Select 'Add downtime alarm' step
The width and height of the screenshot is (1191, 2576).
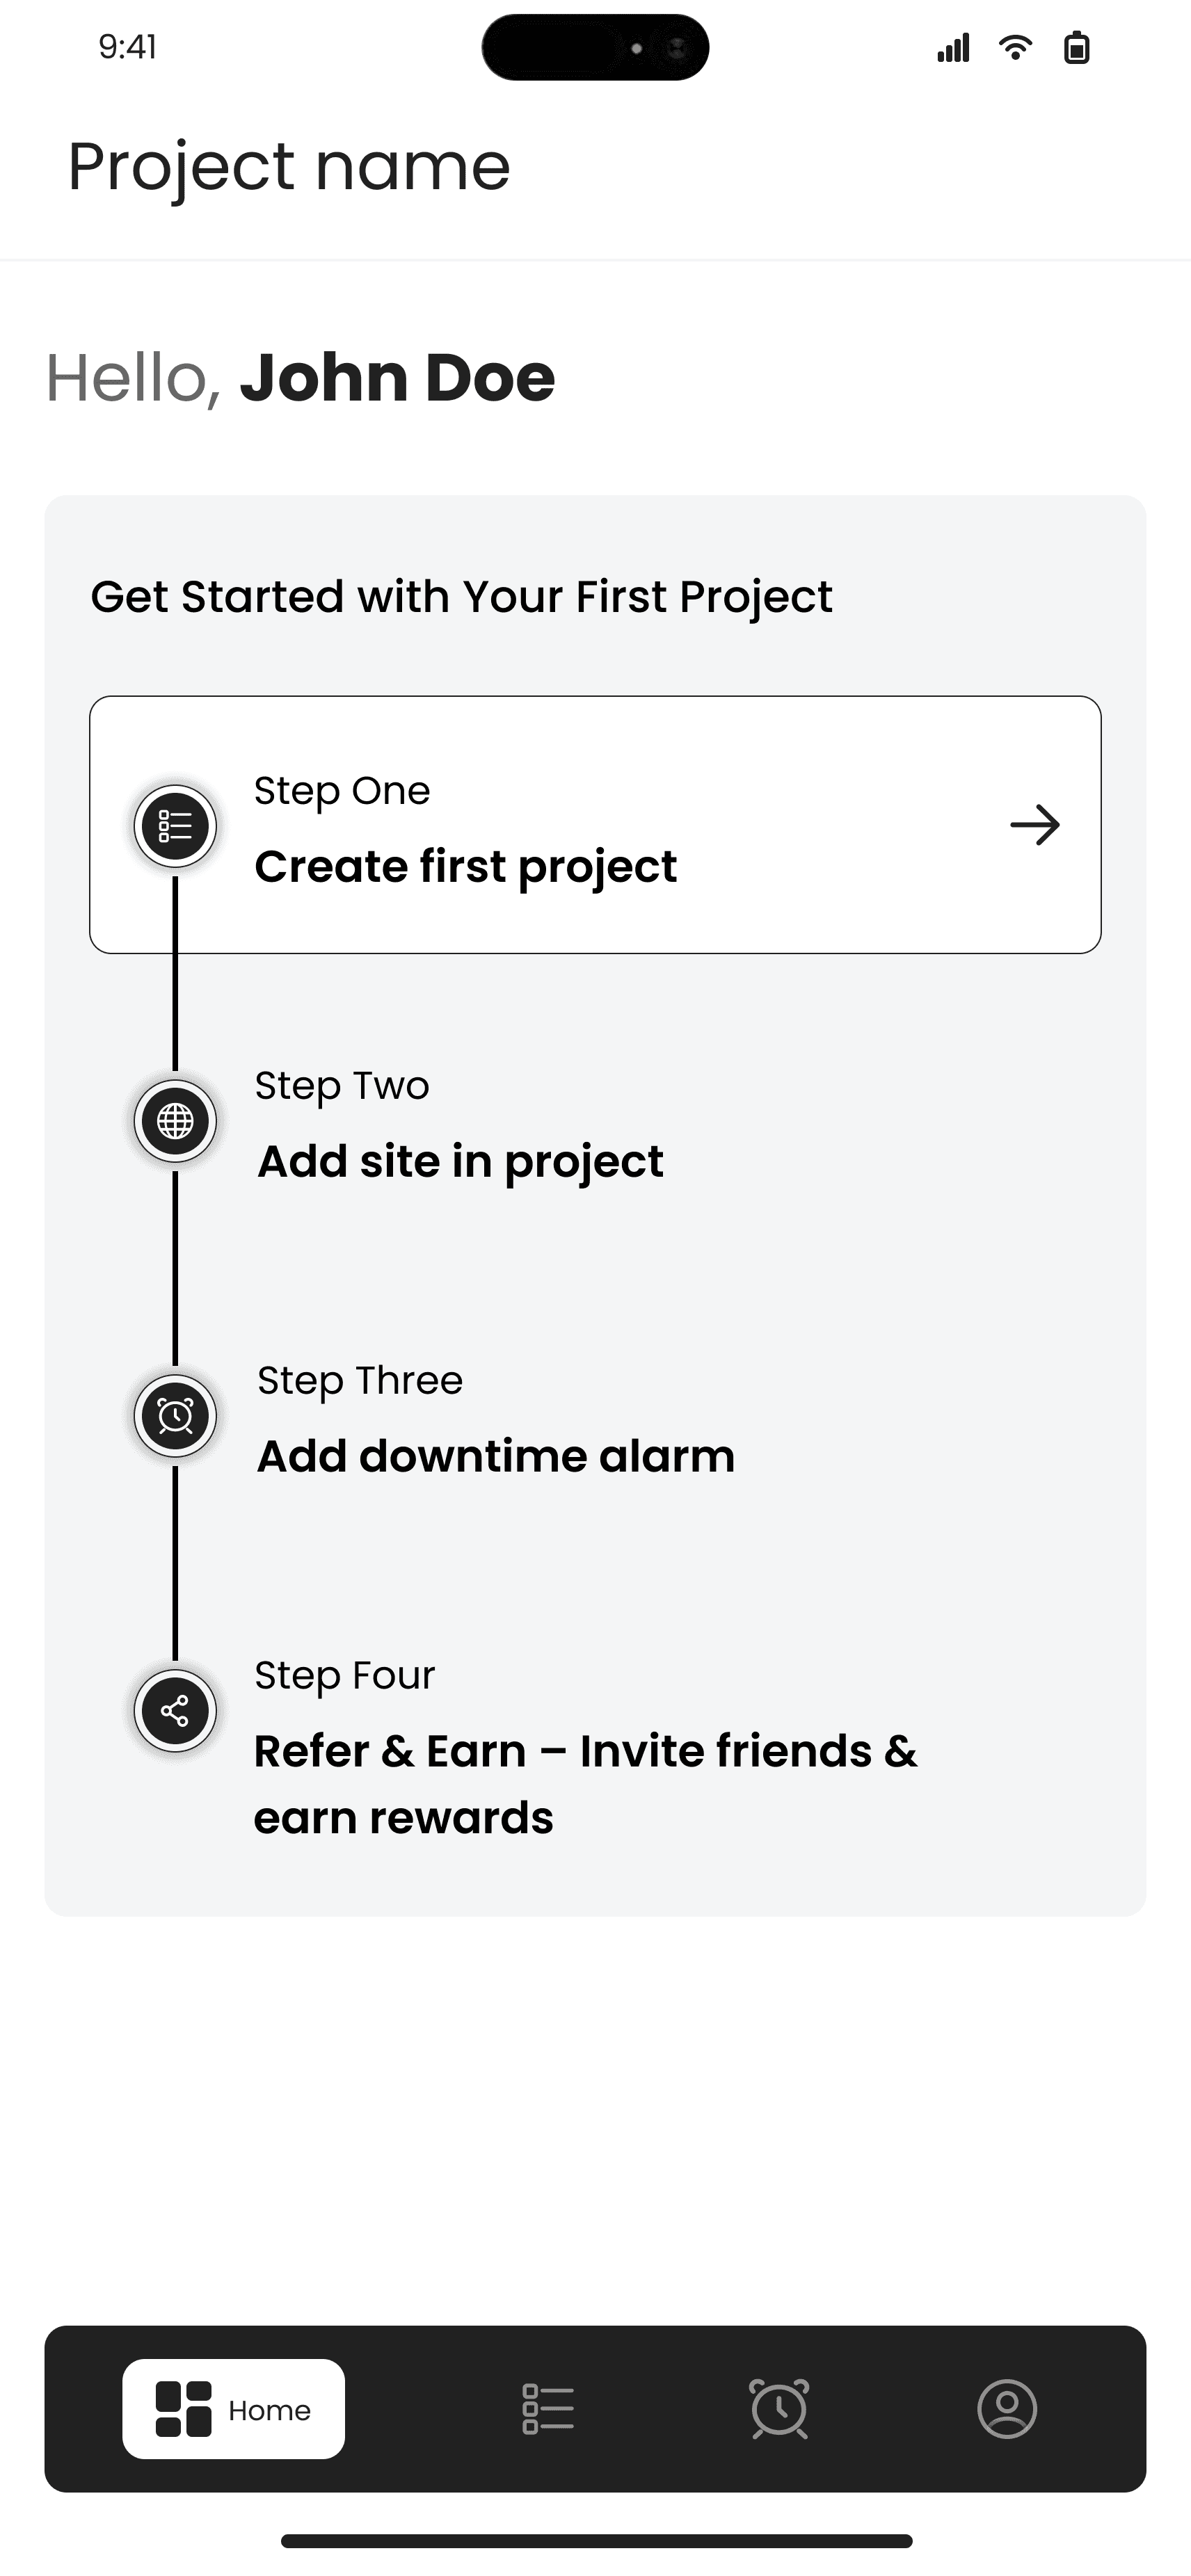pyautogui.click(x=496, y=1456)
